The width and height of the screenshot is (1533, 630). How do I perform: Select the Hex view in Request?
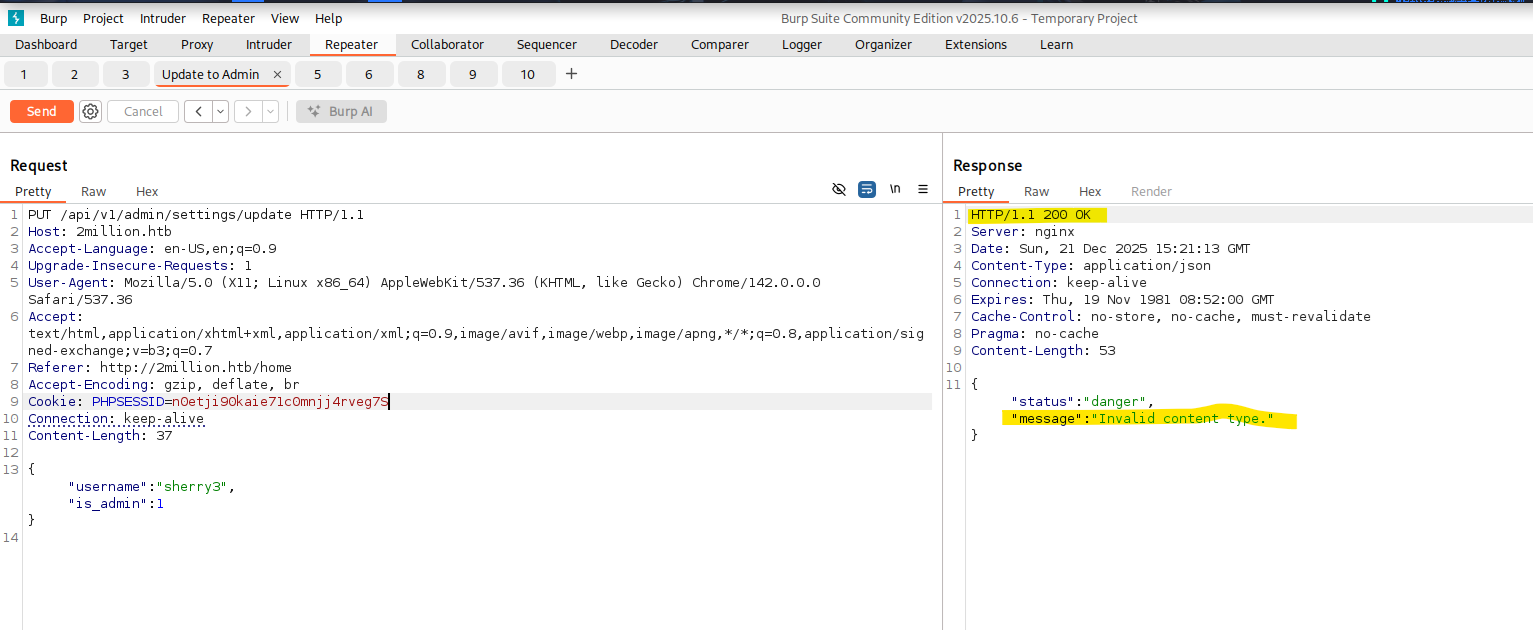point(147,191)
